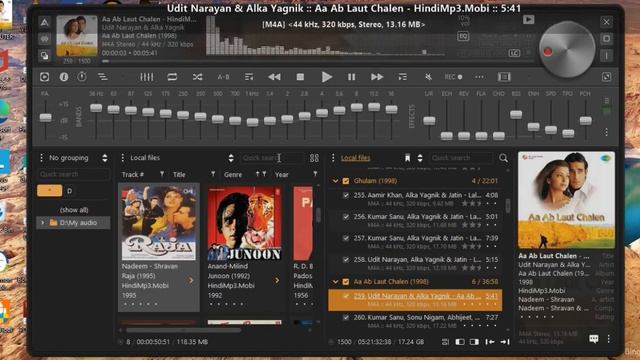This screenshot has width=640, height=360.
Task: Open No grouping panel options dots
Action: point(41,158)
